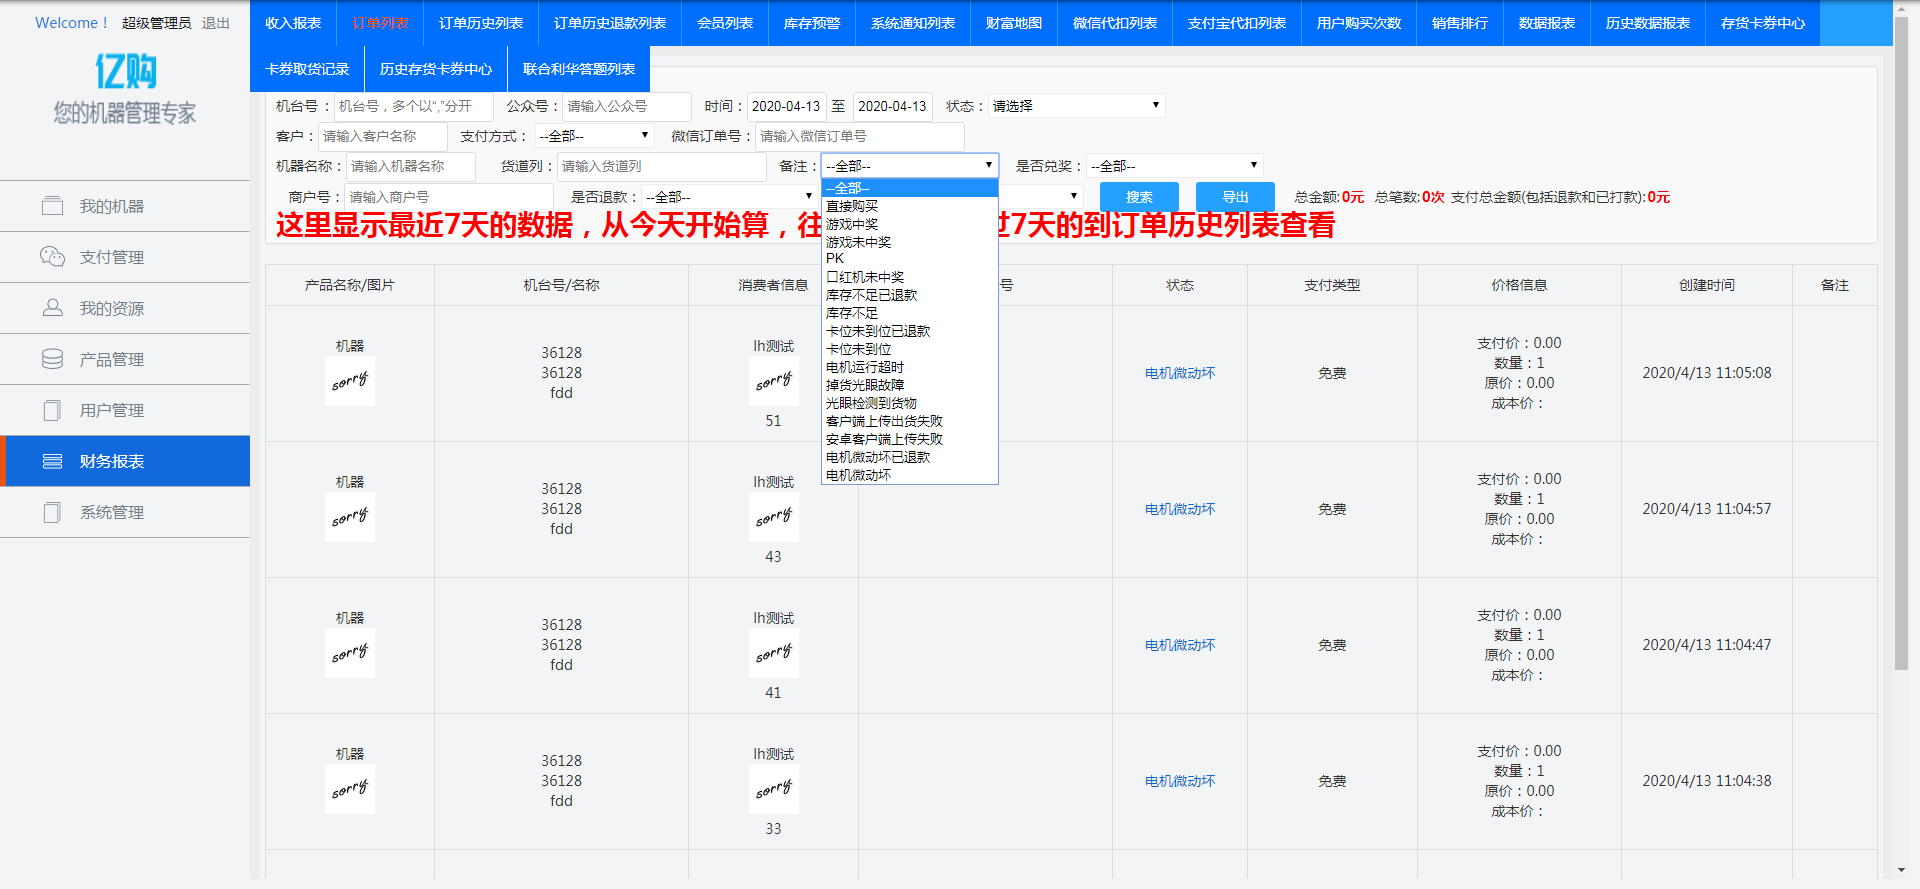1920x889 pixels.
Task: Click the 我的机器 sidebar icon
Action: (52, 206)
